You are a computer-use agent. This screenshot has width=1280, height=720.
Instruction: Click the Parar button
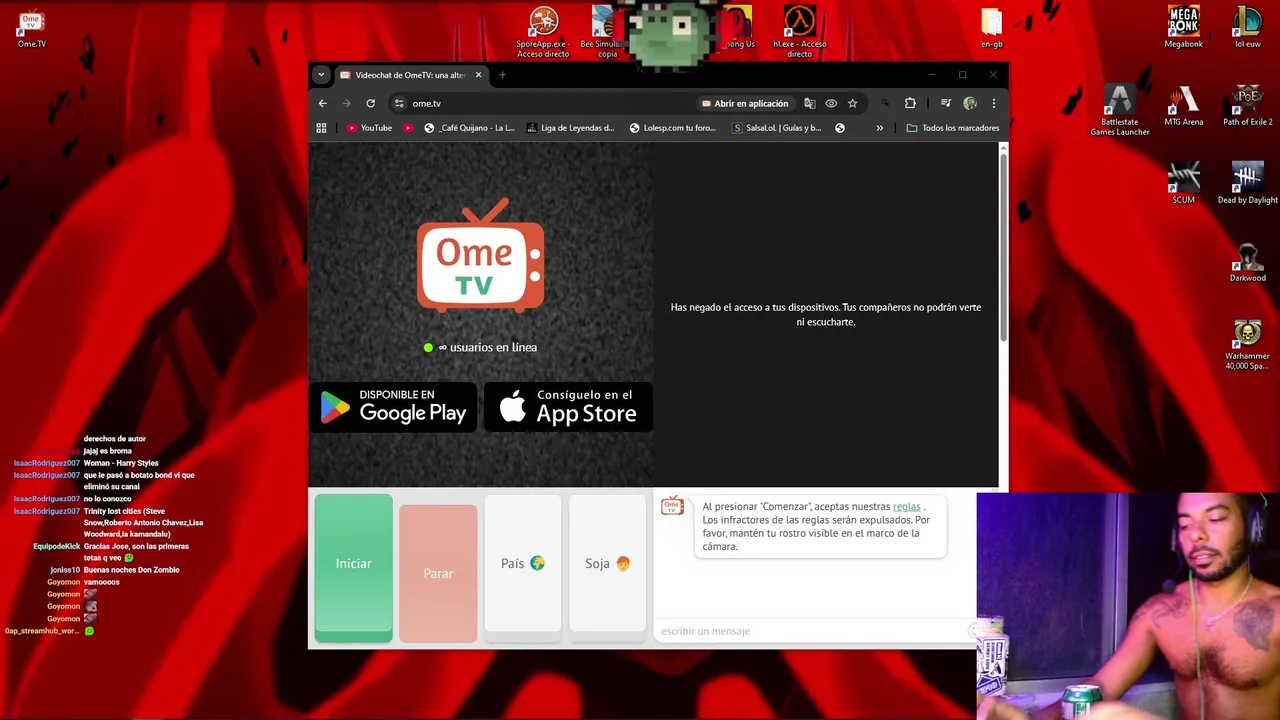438,574
